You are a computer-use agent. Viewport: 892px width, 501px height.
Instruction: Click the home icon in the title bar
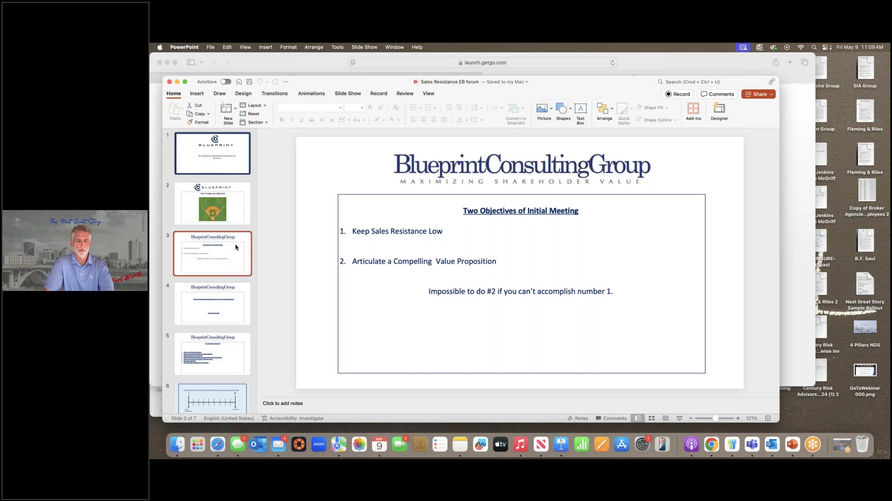click(239, 82)
